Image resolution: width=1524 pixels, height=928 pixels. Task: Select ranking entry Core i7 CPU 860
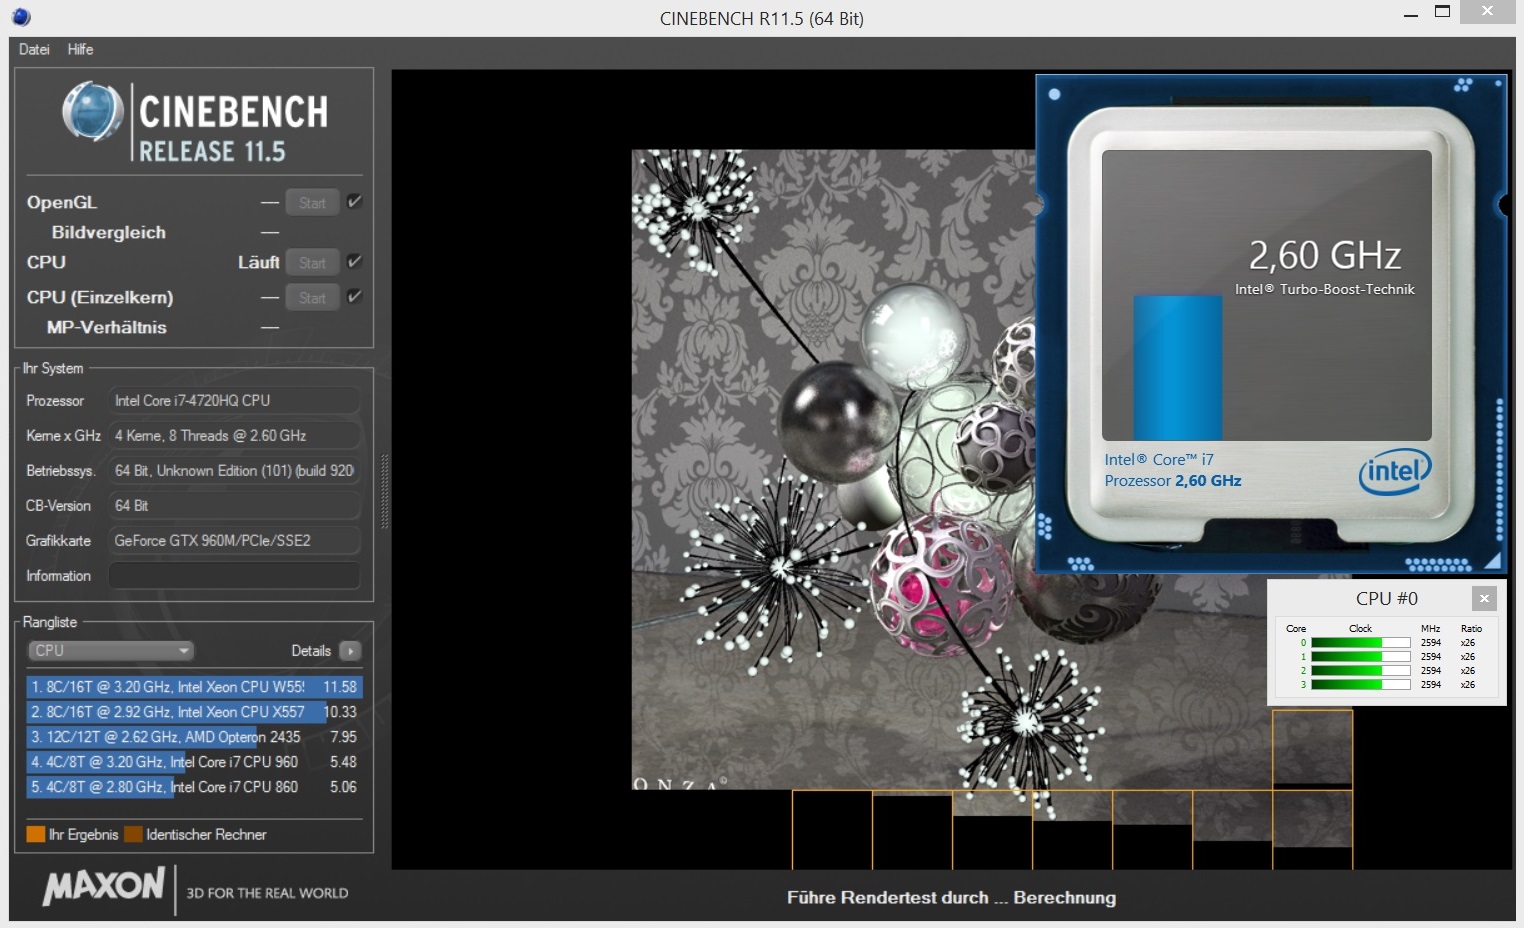click(x=194, y=787)
